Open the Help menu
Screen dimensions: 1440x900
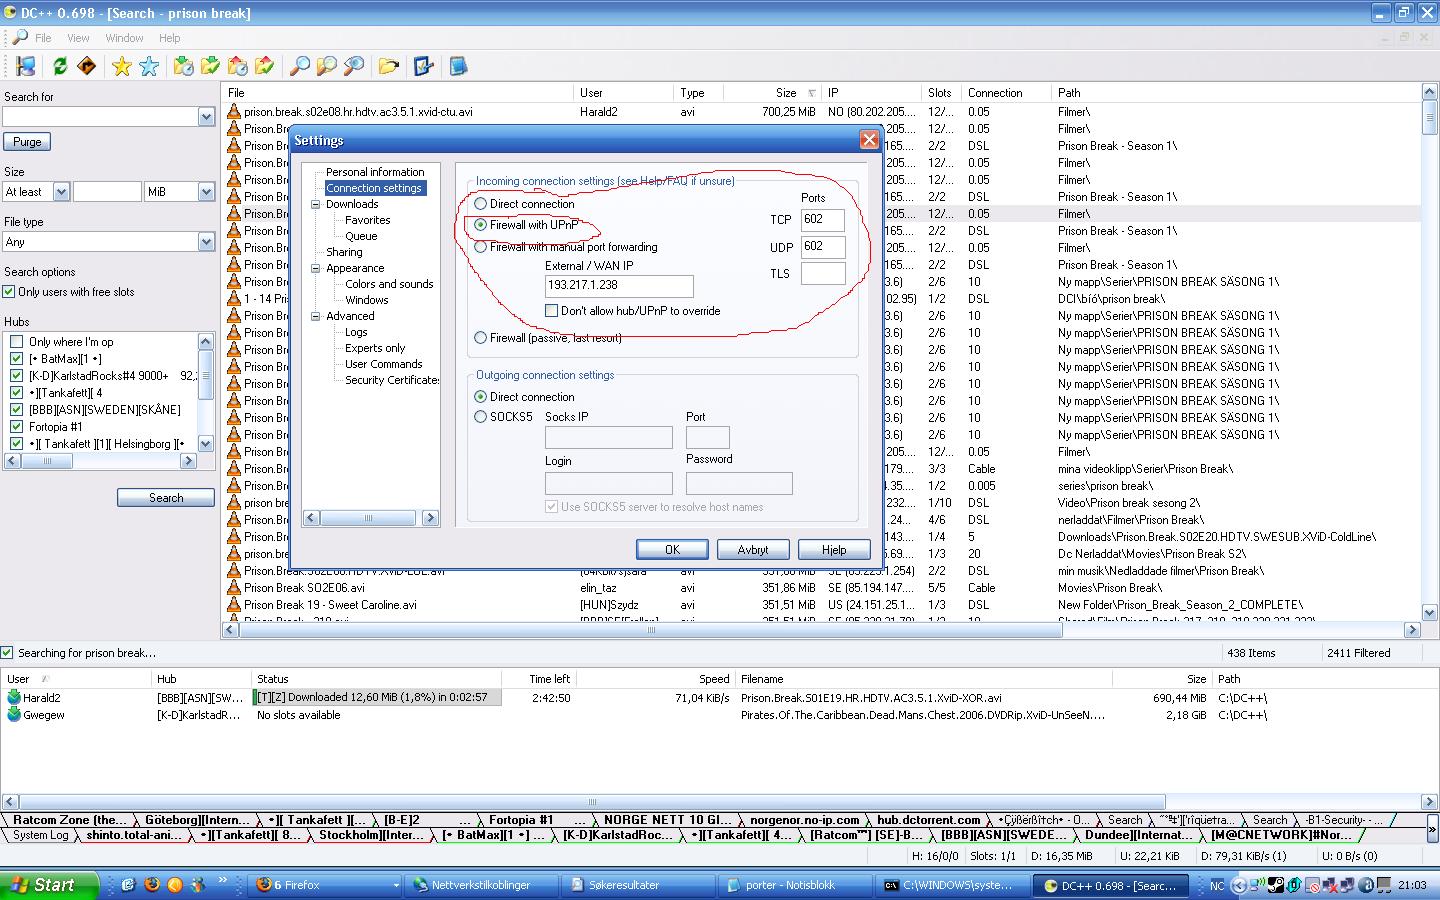(170, 38)
